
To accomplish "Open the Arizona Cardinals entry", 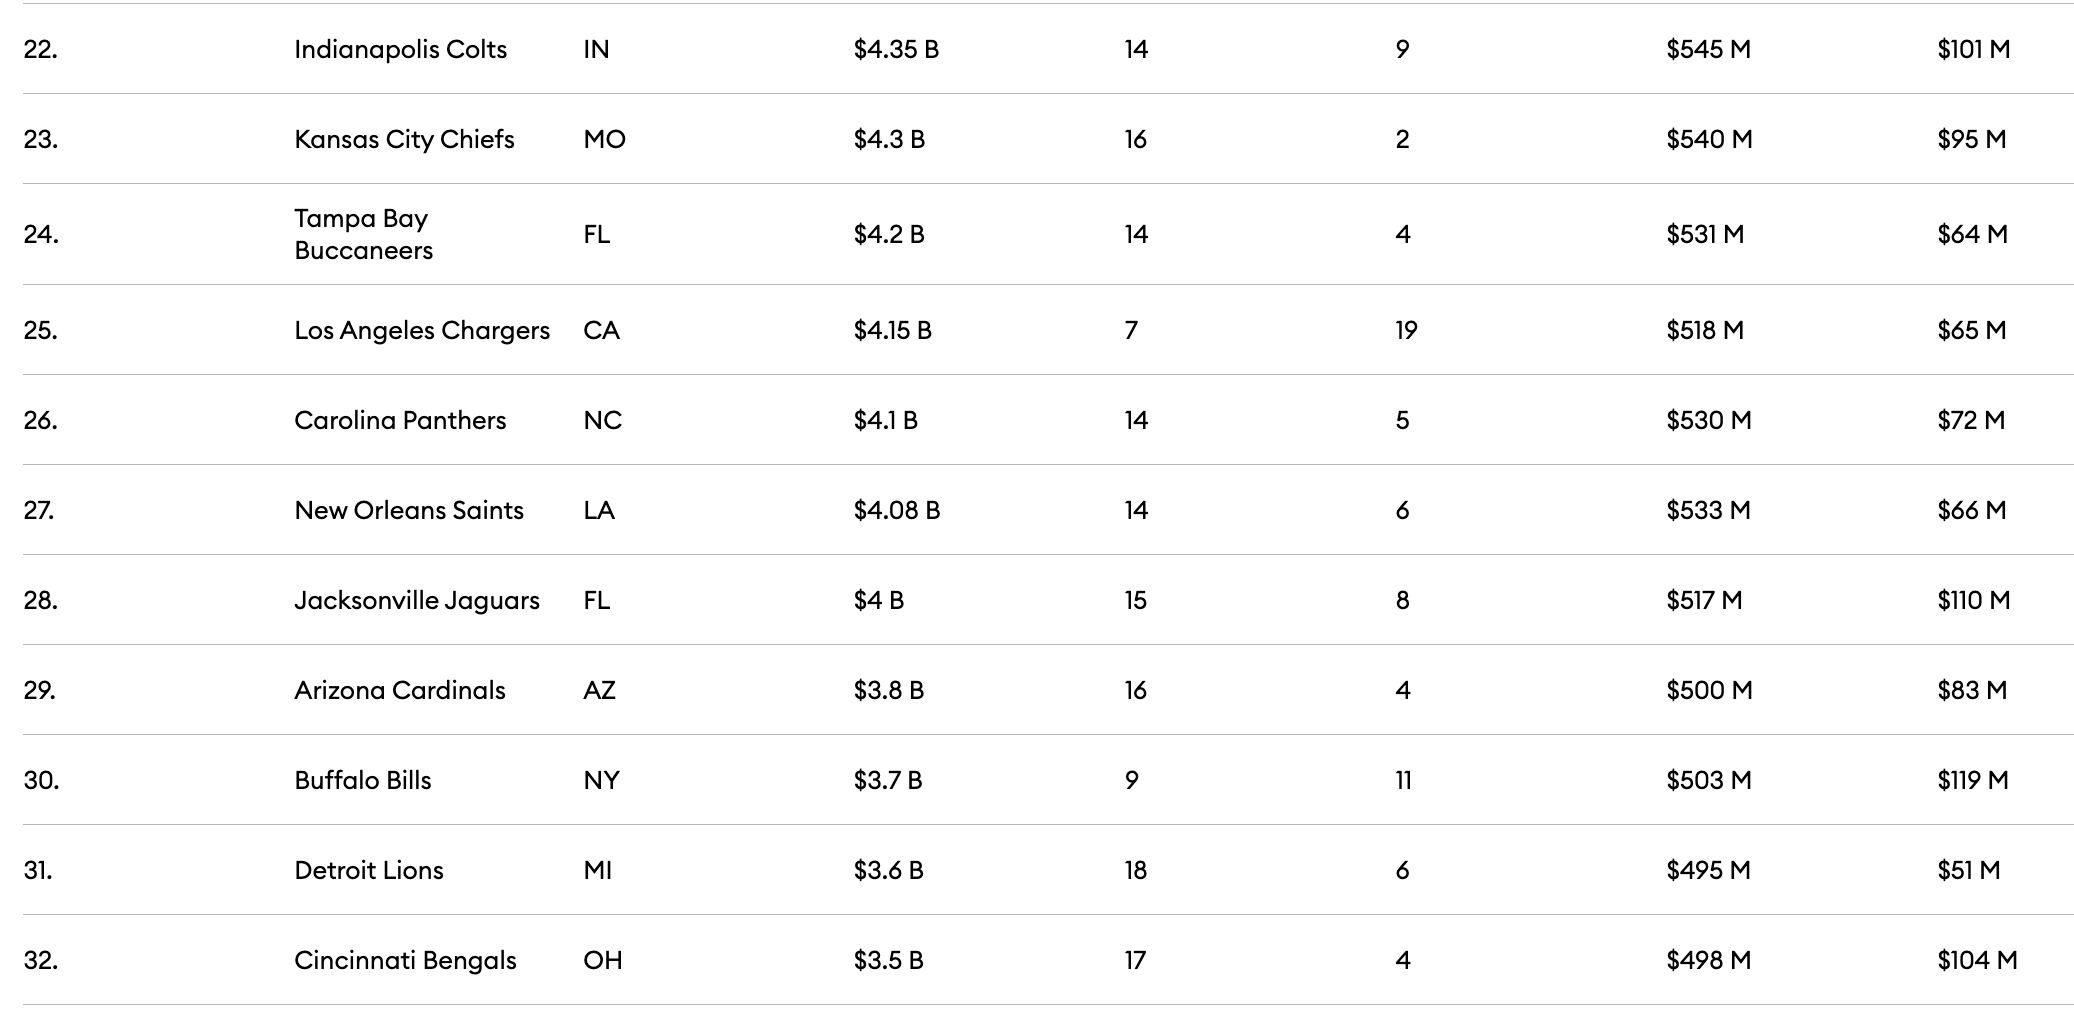I will (x=399, y=690).
